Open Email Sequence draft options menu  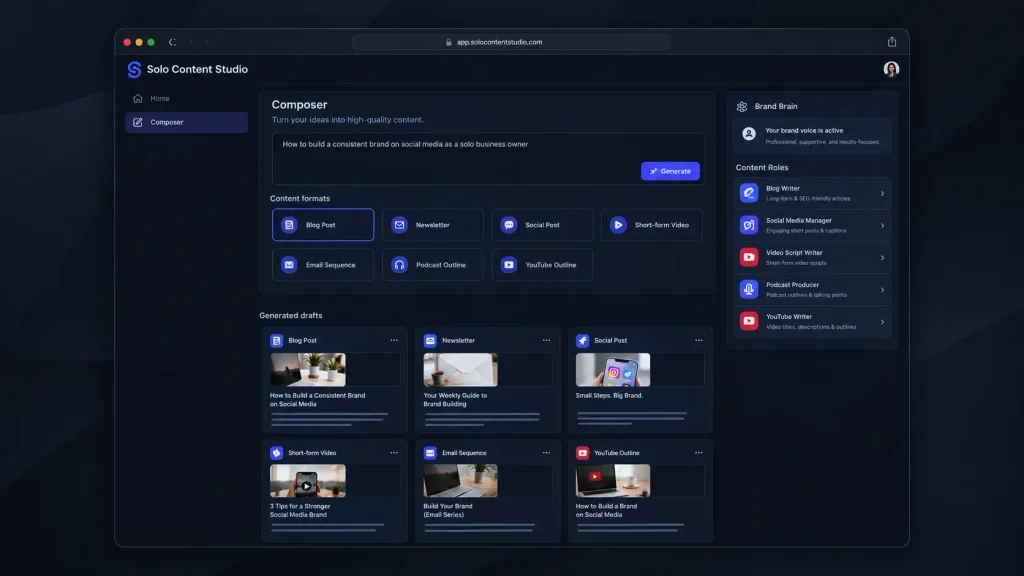pos(546,453)
